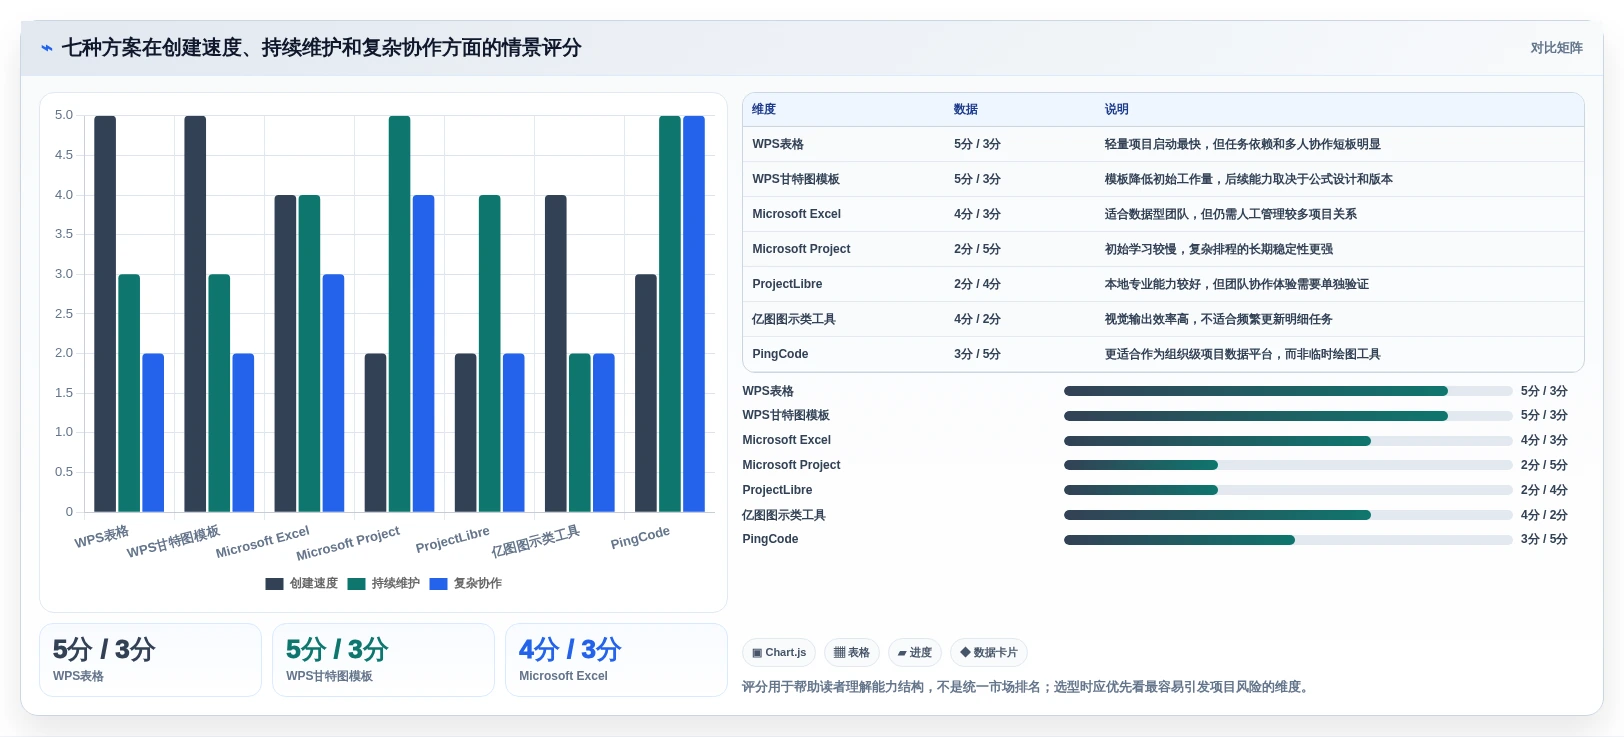This screenshot has height=737, width=1624.
Task: Click the PingCode table cell
Action: tap(780, 354)
